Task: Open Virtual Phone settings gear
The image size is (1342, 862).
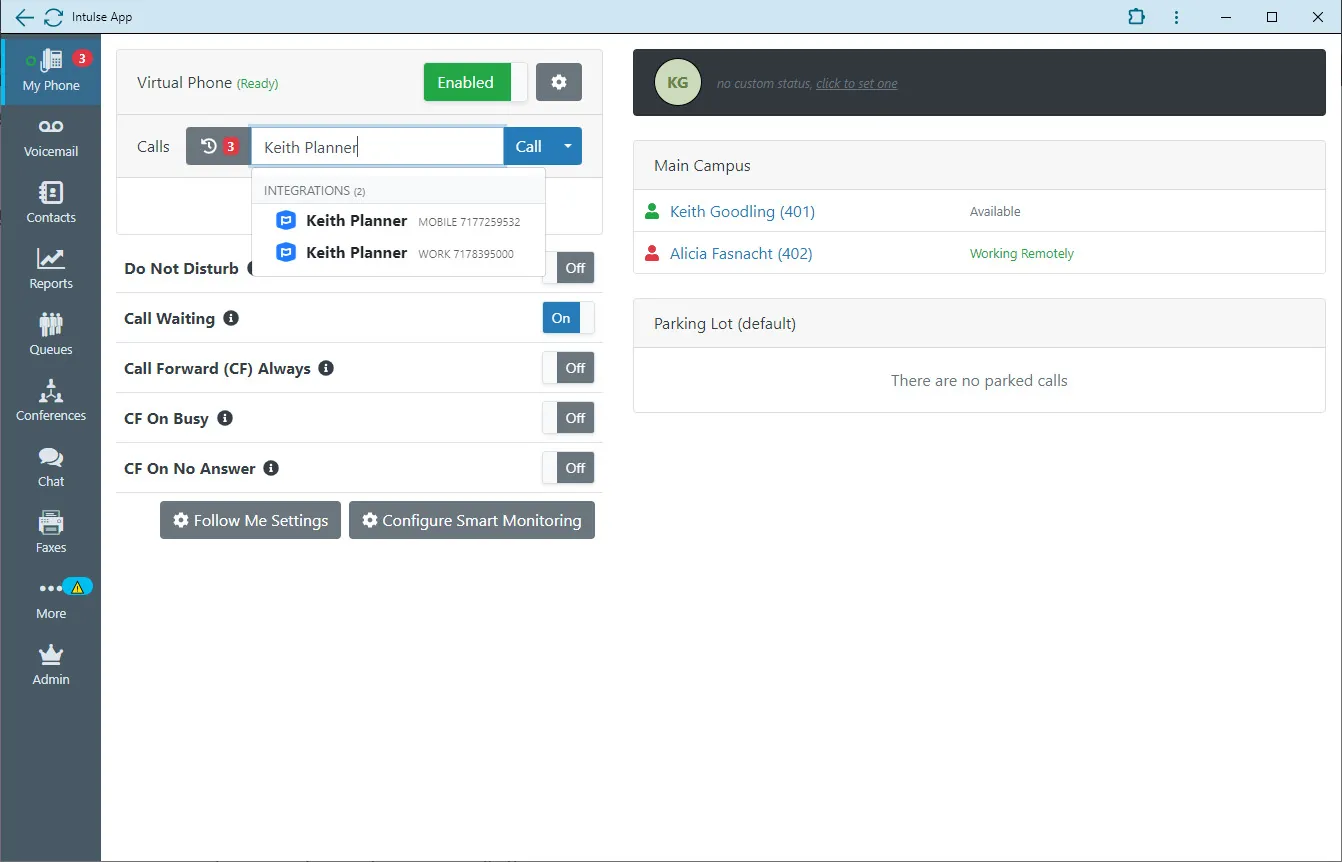Action: pos(559,82)
